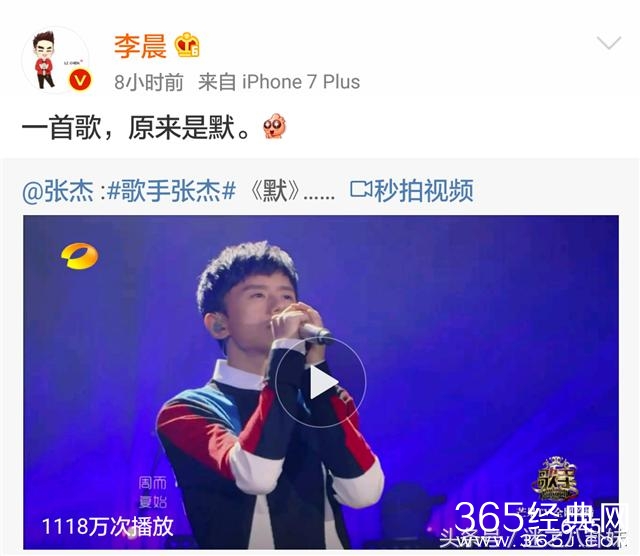Click the orange V verification badge
This screenshot has height=556, width=640.
(80, 80)
